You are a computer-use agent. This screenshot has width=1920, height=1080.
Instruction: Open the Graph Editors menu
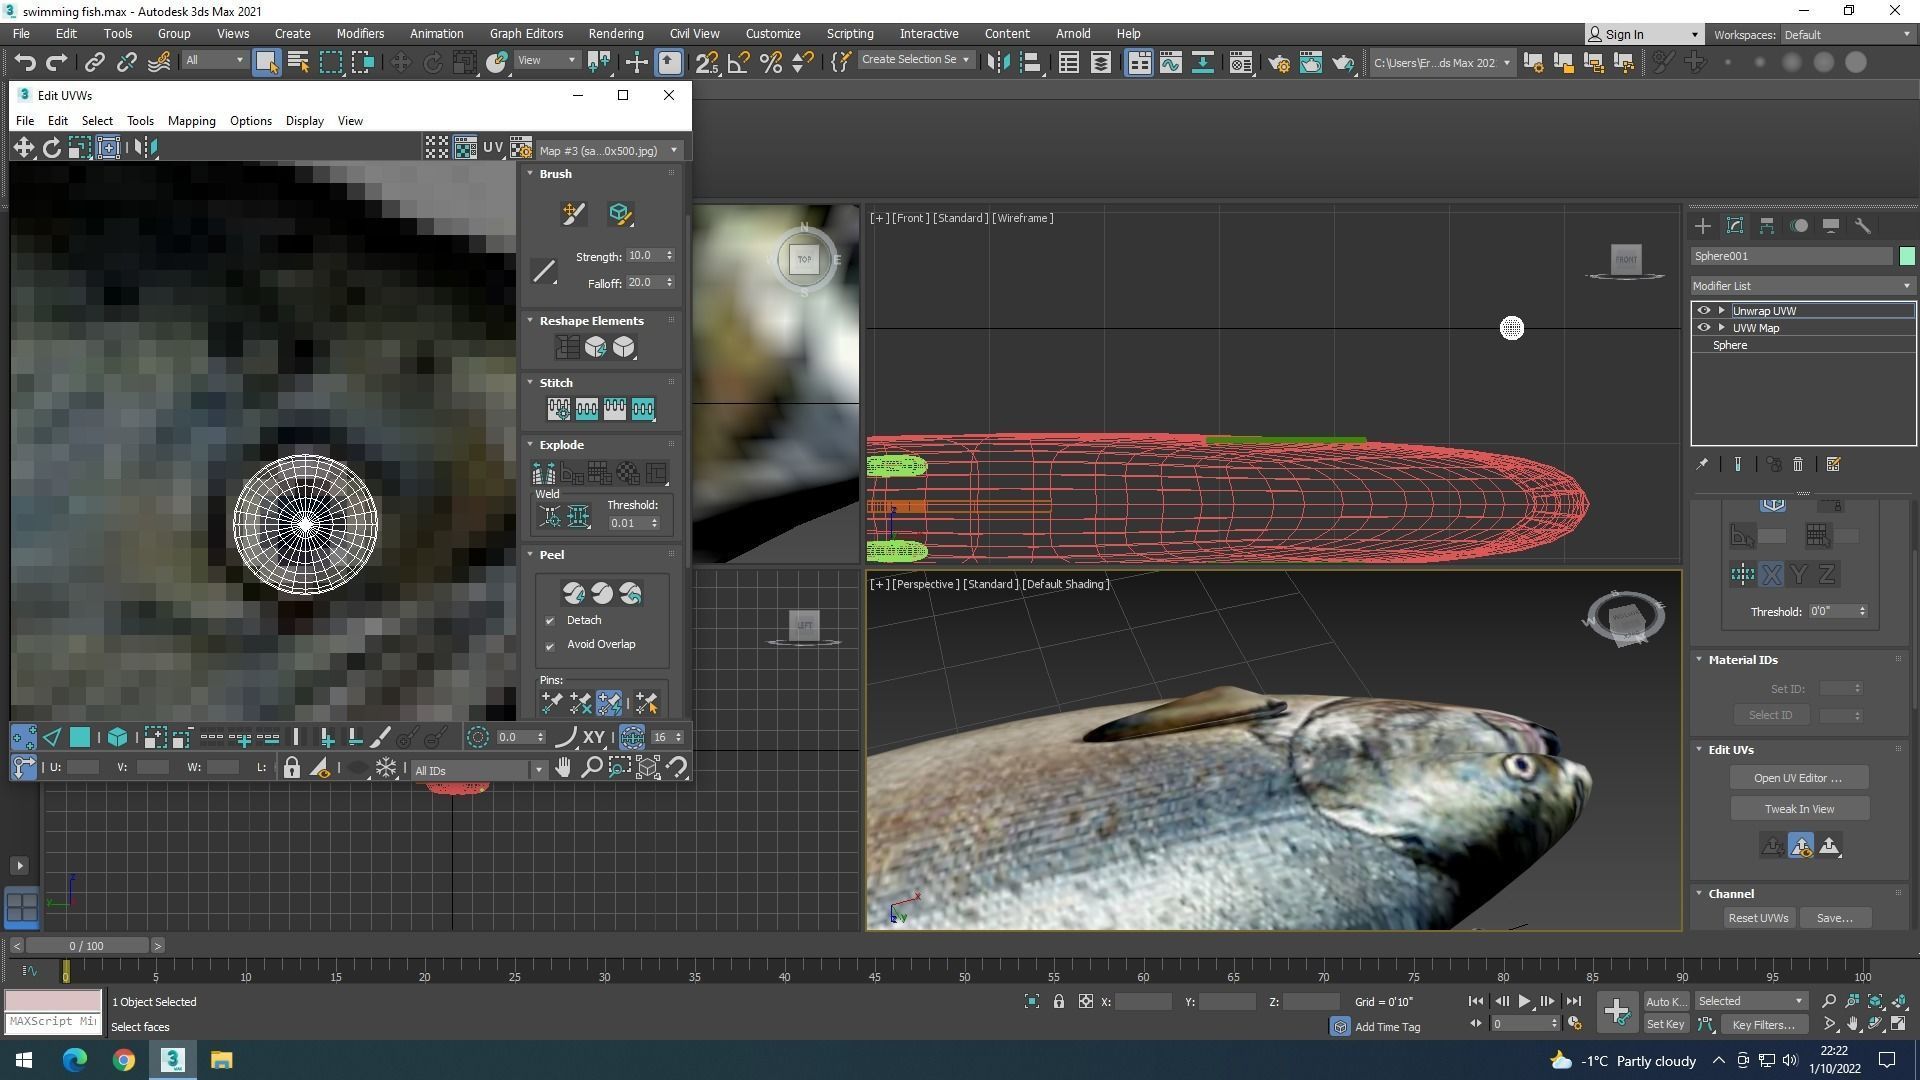pos(526,33)
